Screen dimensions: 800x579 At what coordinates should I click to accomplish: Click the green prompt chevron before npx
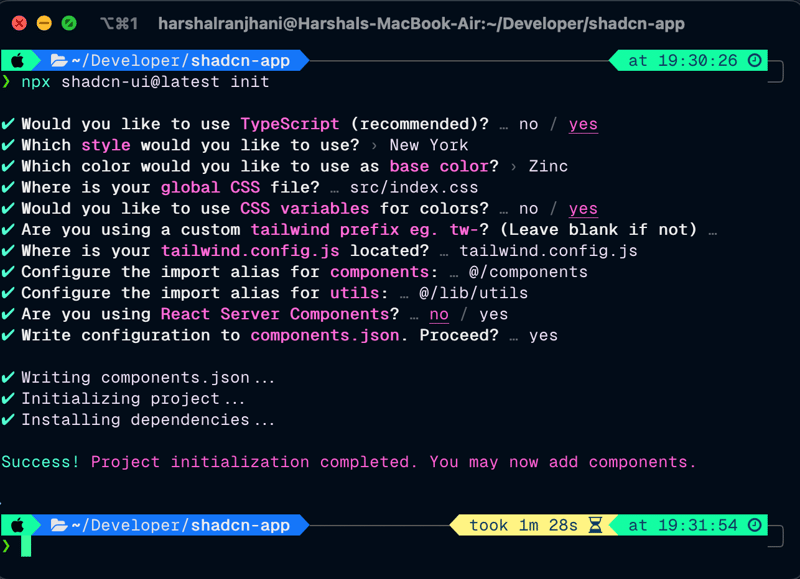[6, 82]
